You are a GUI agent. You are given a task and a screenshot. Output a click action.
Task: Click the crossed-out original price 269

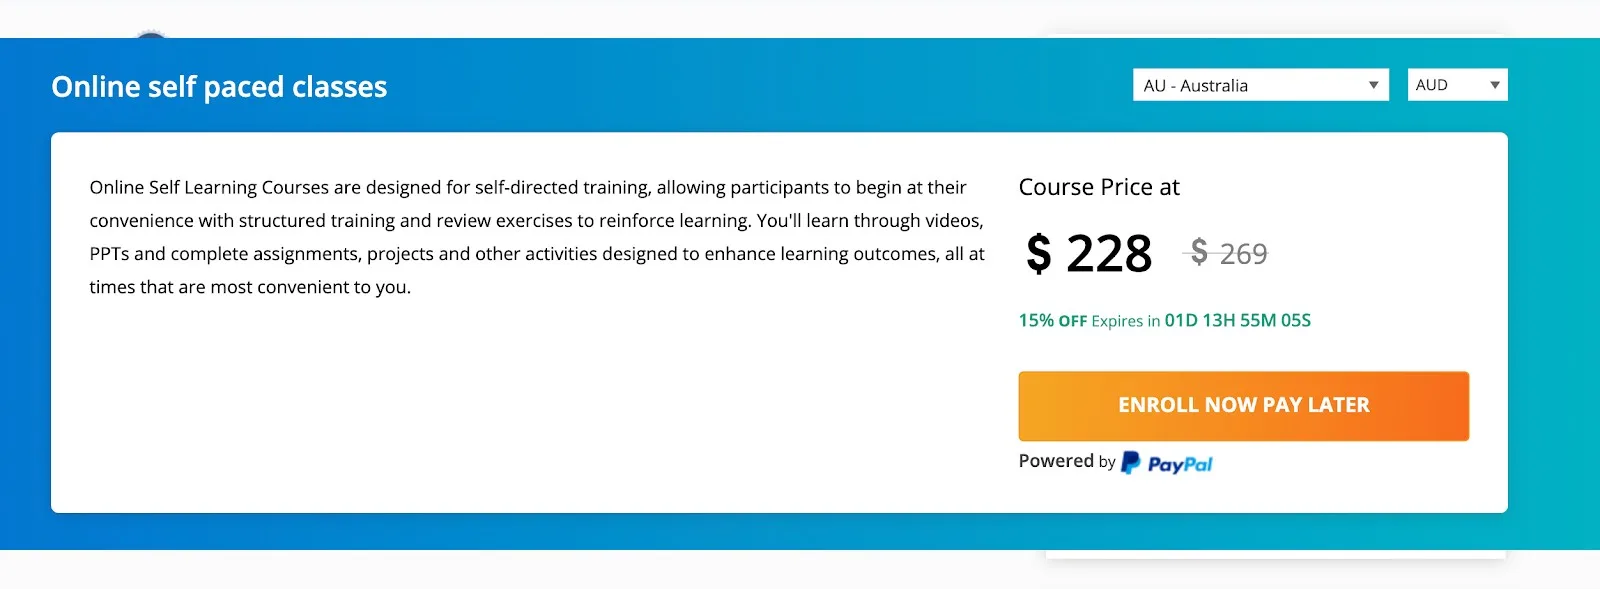pos(1243,254)
